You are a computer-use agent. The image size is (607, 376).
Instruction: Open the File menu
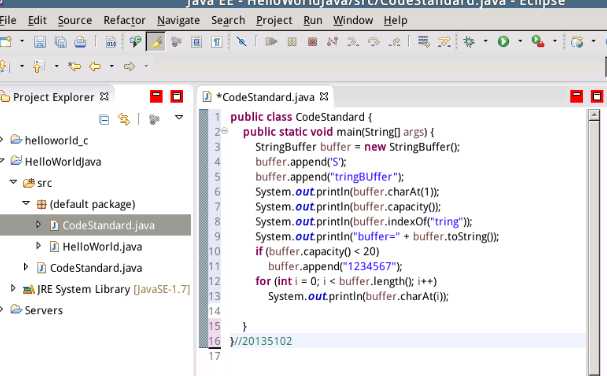coord(7,20)
